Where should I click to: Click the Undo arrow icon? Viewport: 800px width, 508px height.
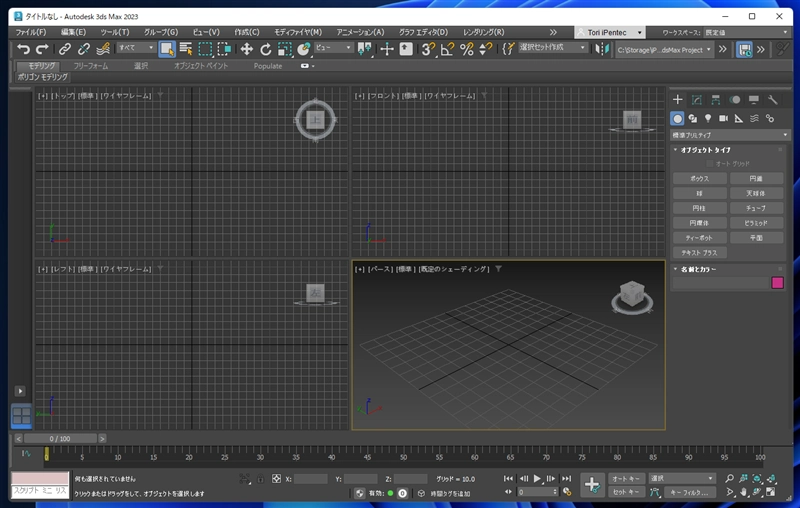(23, 49)
